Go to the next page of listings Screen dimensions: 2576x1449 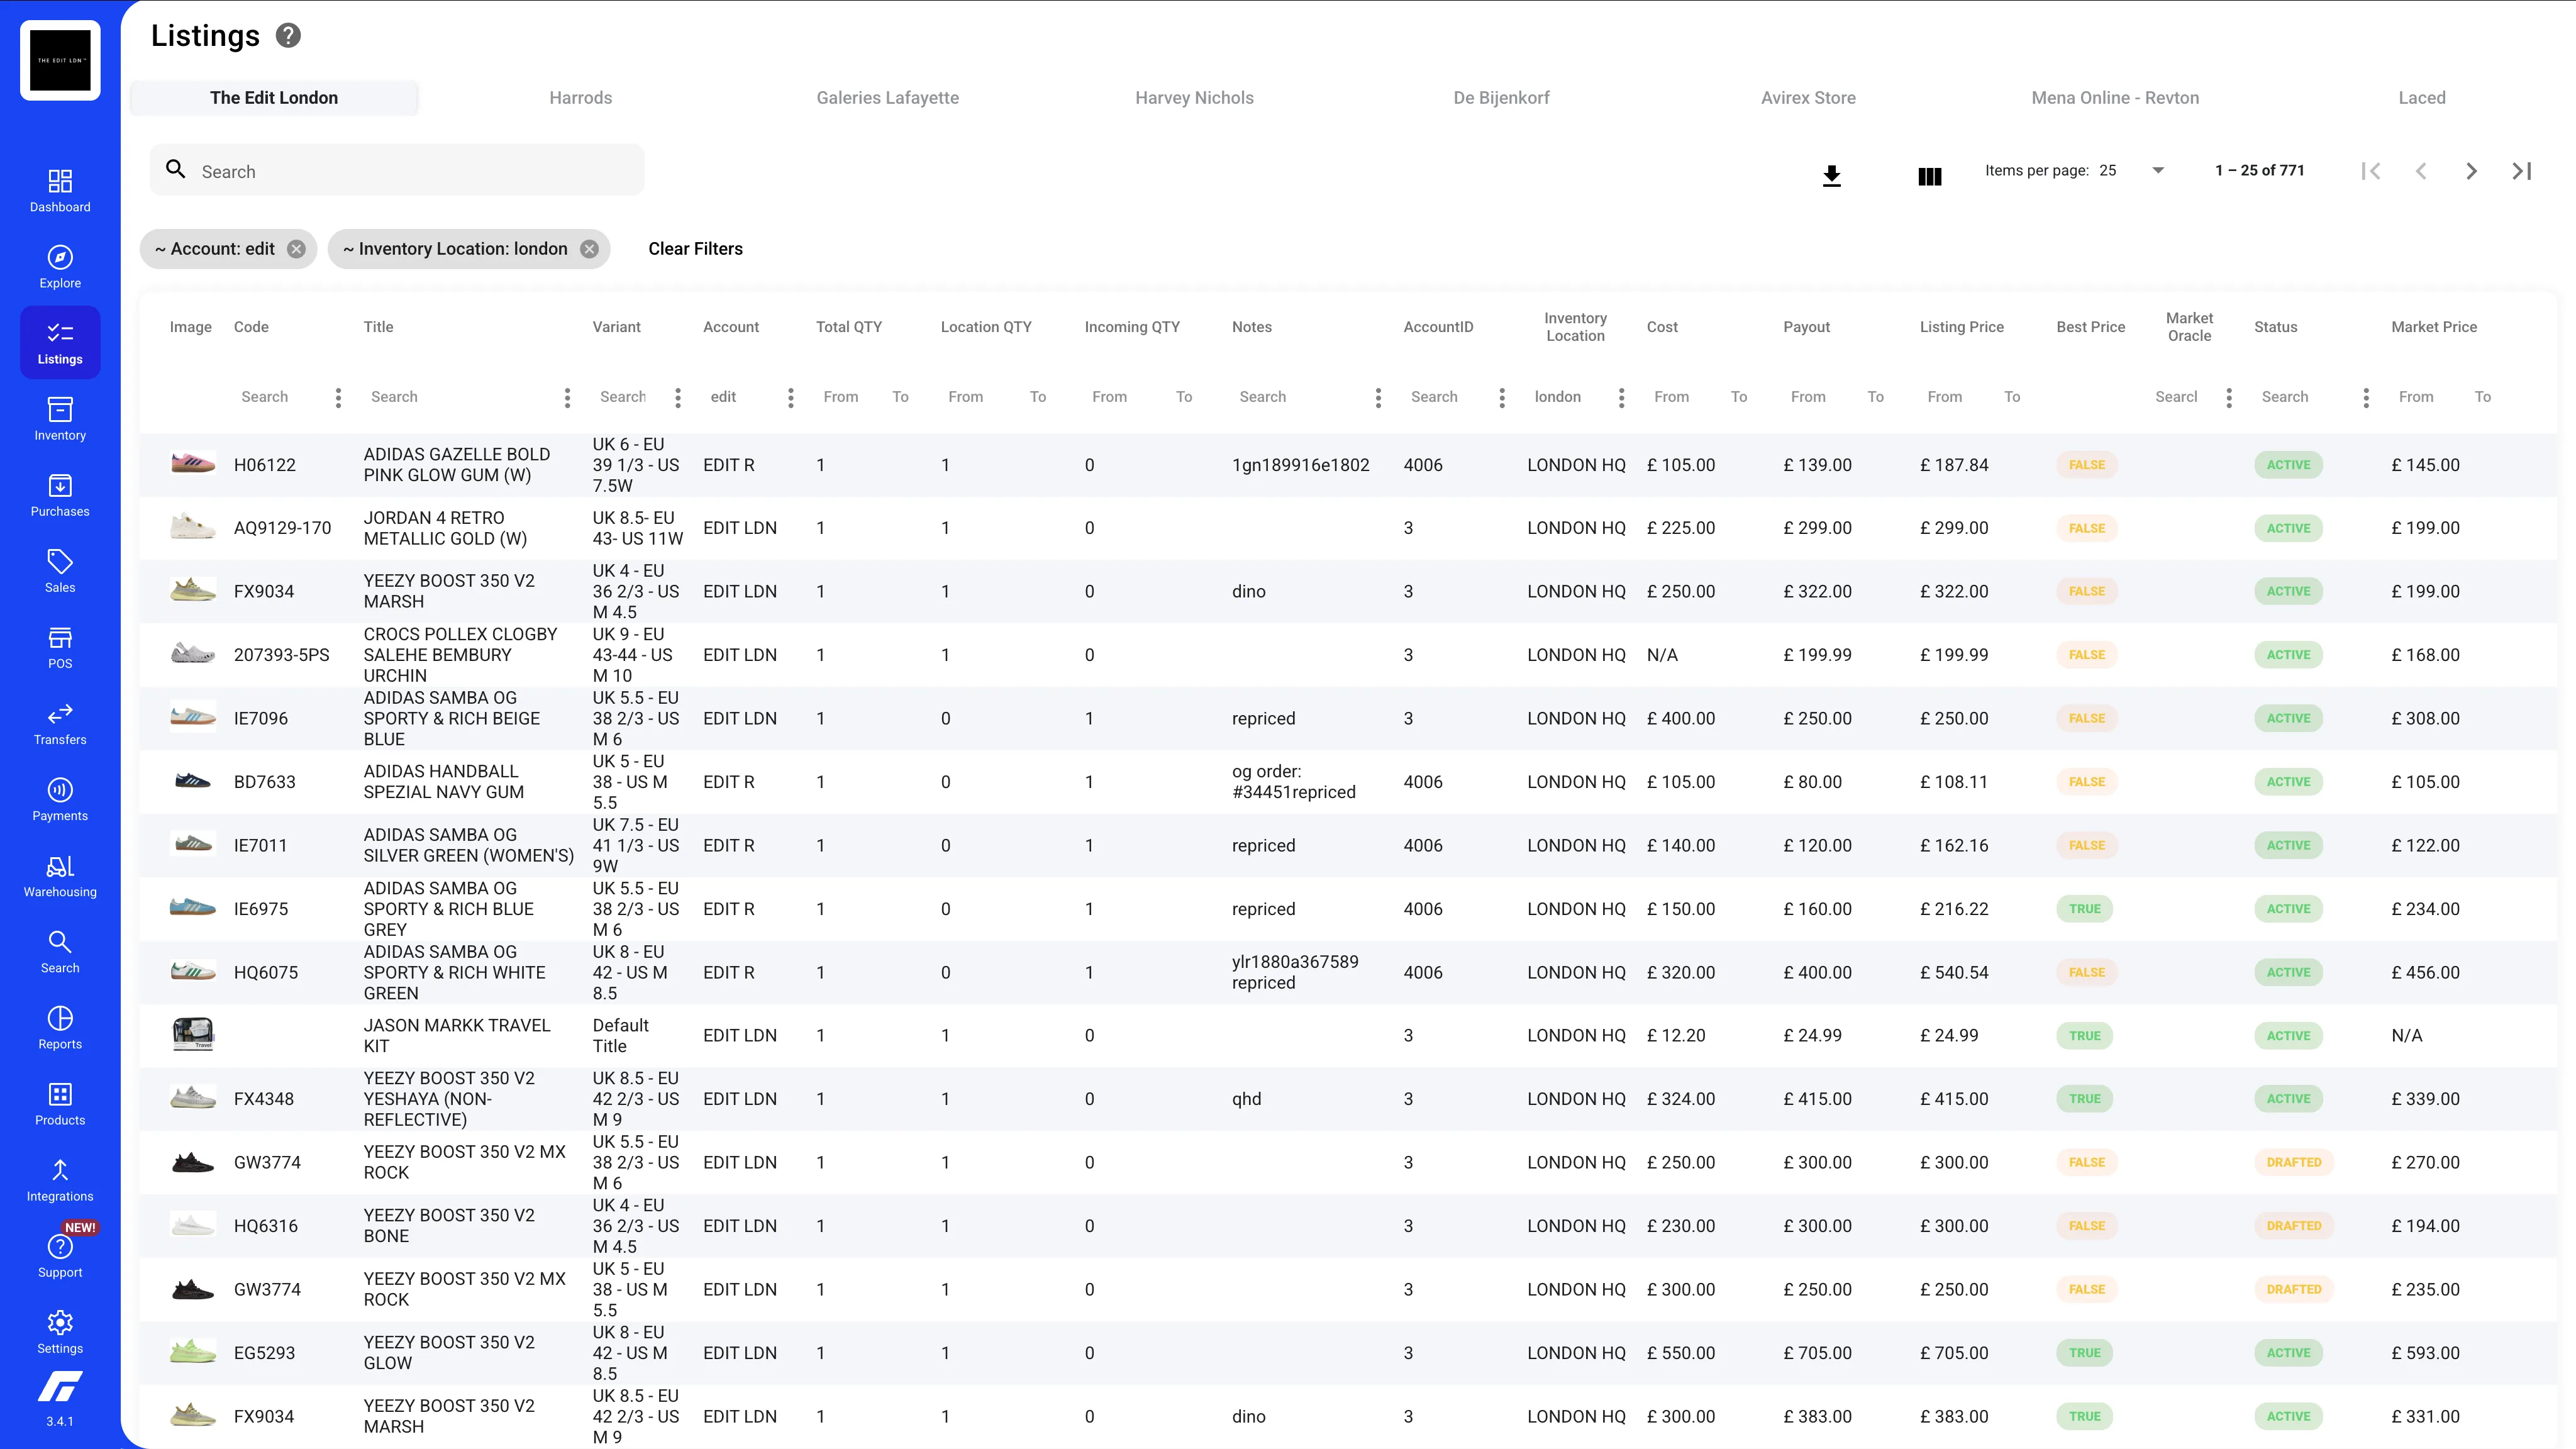pyautogui.click(x=2471, y=170)
